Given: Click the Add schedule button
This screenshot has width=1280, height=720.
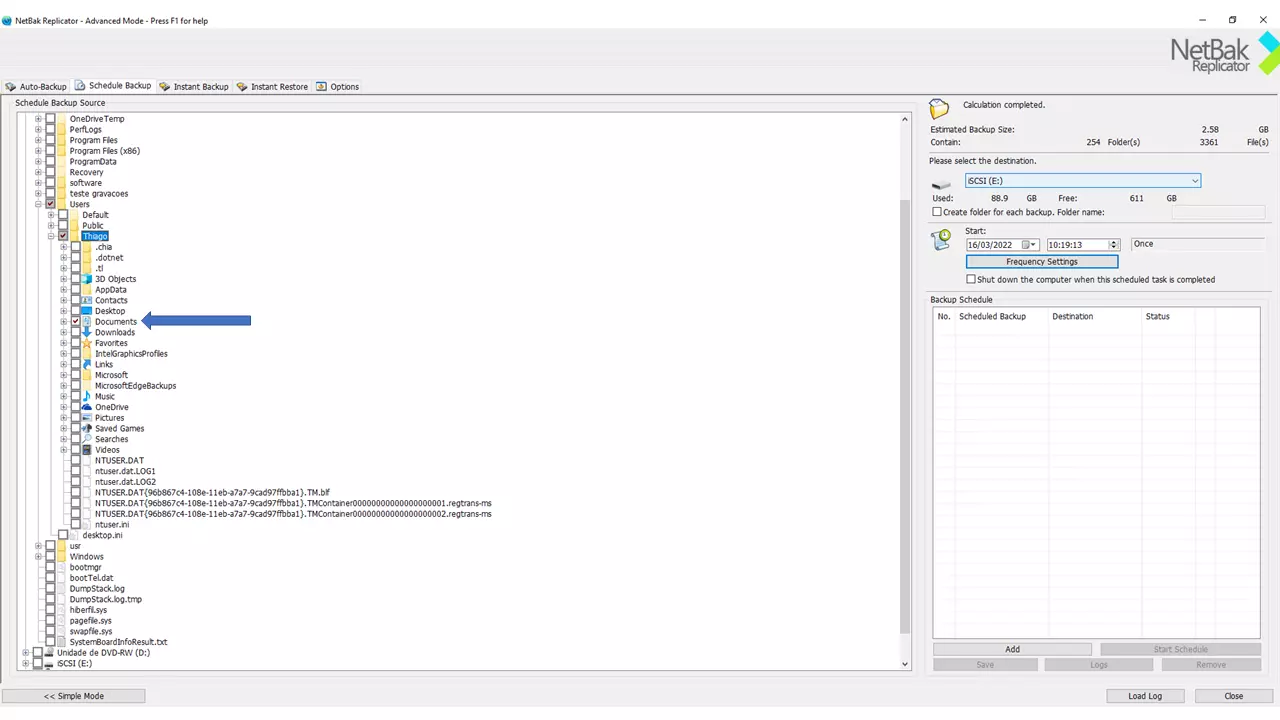Looking at the screenshot, I should [x=1012, y=649].
